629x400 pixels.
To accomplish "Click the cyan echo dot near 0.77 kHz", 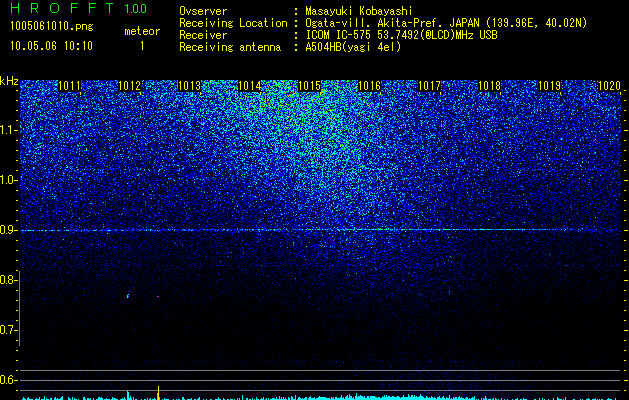I will 128,296.
